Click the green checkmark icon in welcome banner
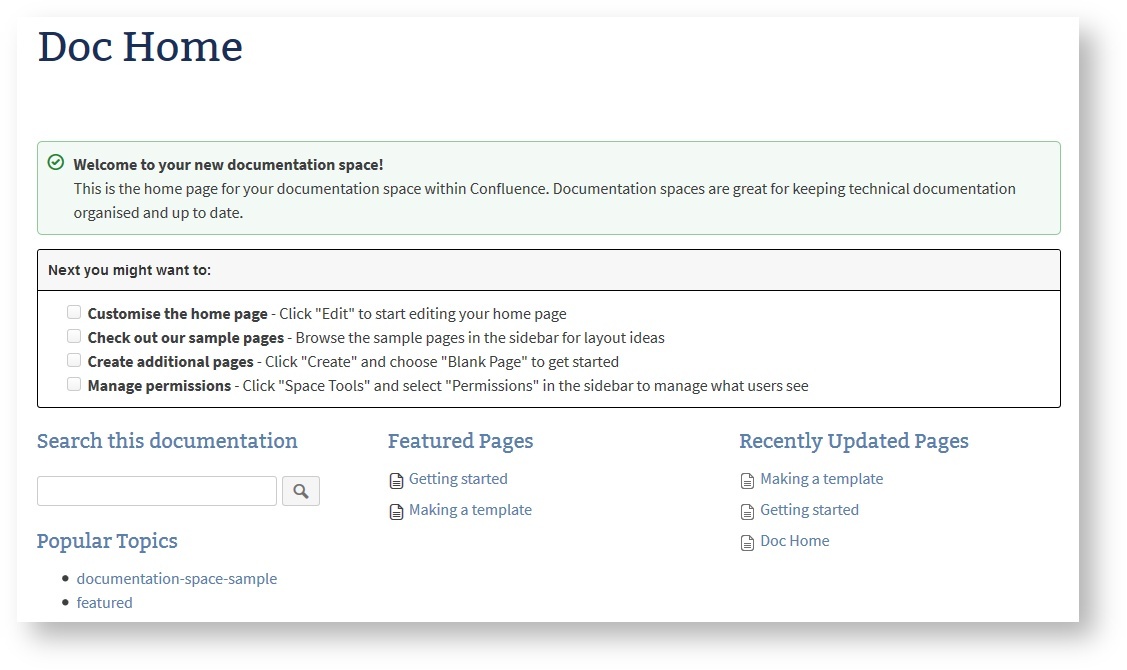 pos(56,163)
